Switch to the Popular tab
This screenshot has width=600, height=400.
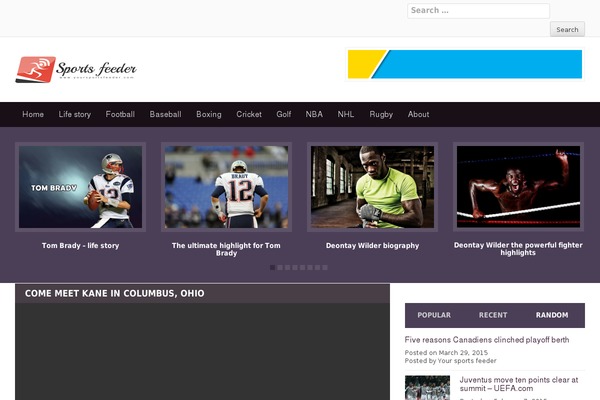(x=434, y=315)
